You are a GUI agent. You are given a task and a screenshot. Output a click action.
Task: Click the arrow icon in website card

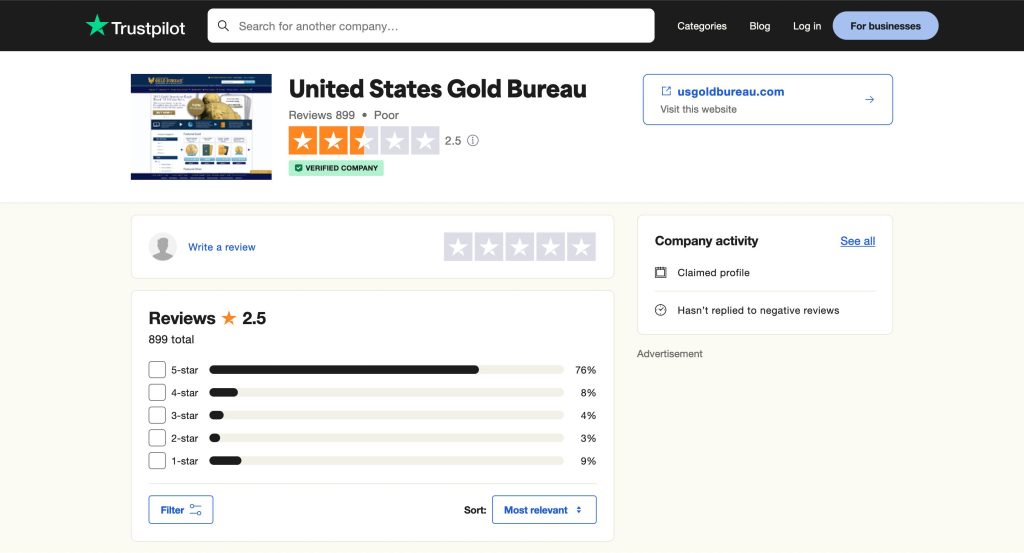[x=869, y=99]
